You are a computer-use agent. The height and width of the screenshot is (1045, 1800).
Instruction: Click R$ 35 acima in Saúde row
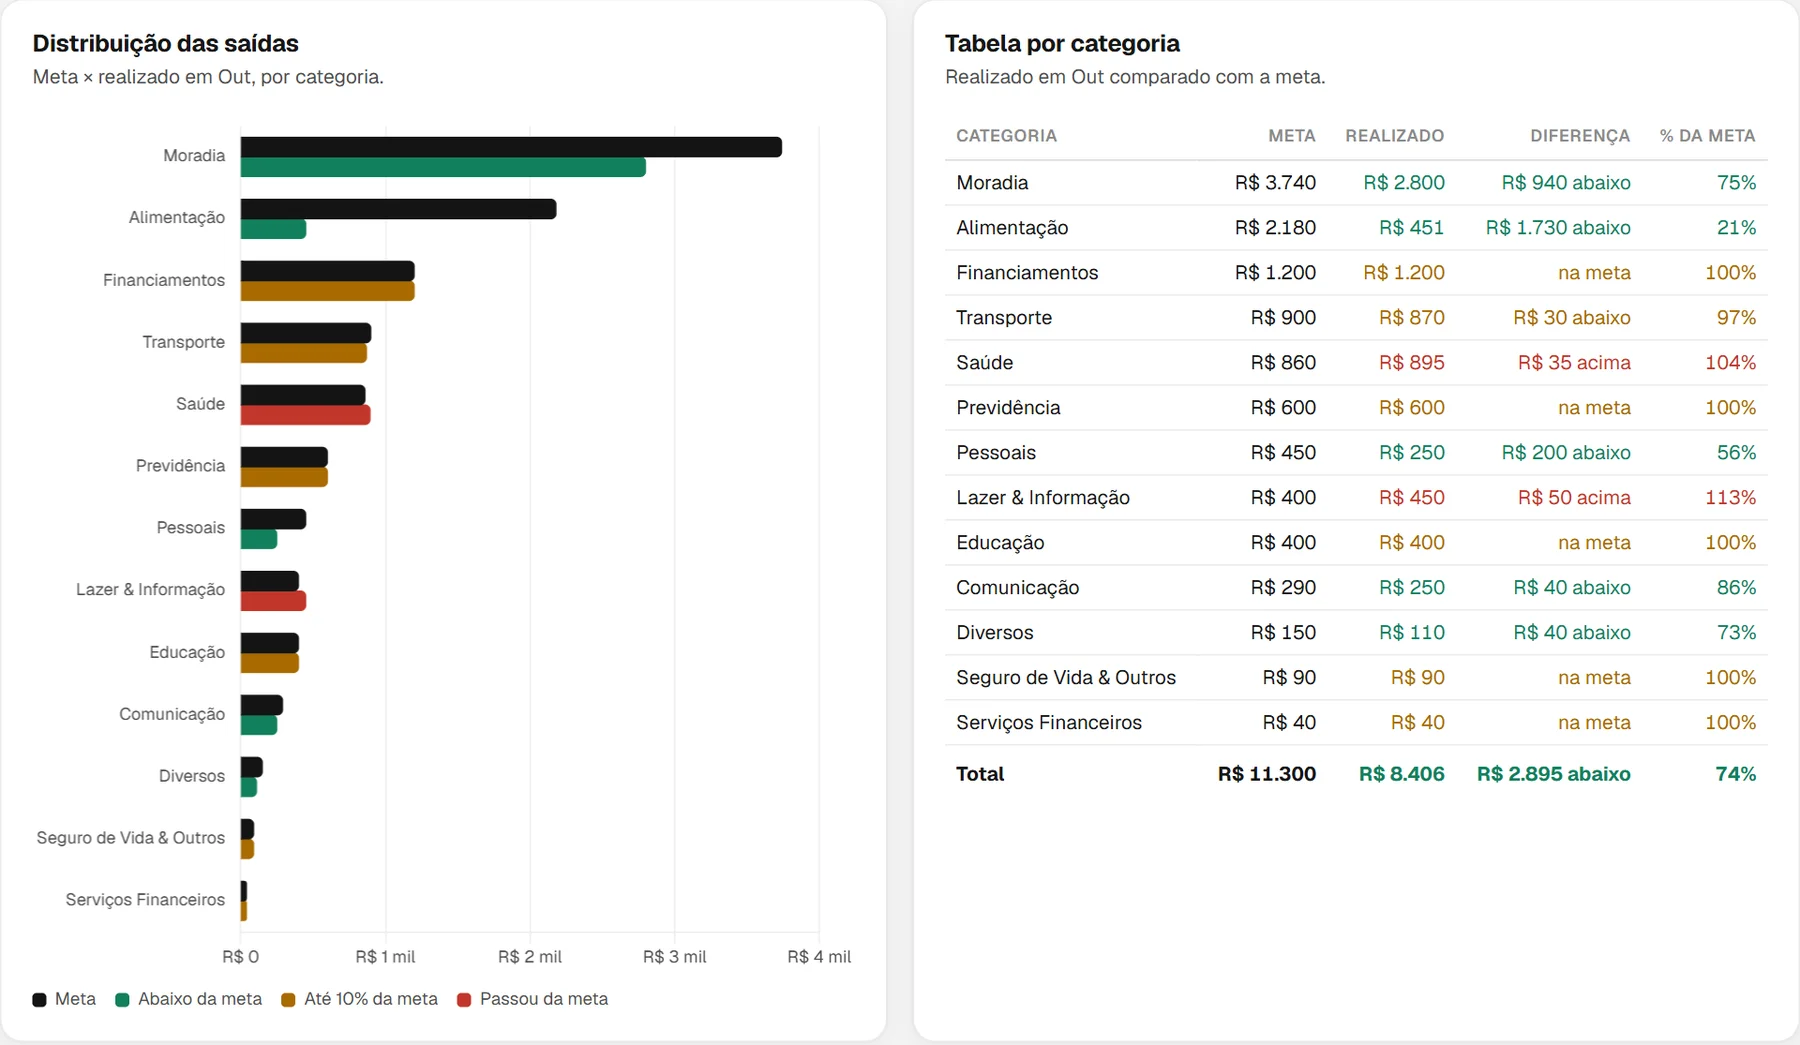[x=1574, y=363]
